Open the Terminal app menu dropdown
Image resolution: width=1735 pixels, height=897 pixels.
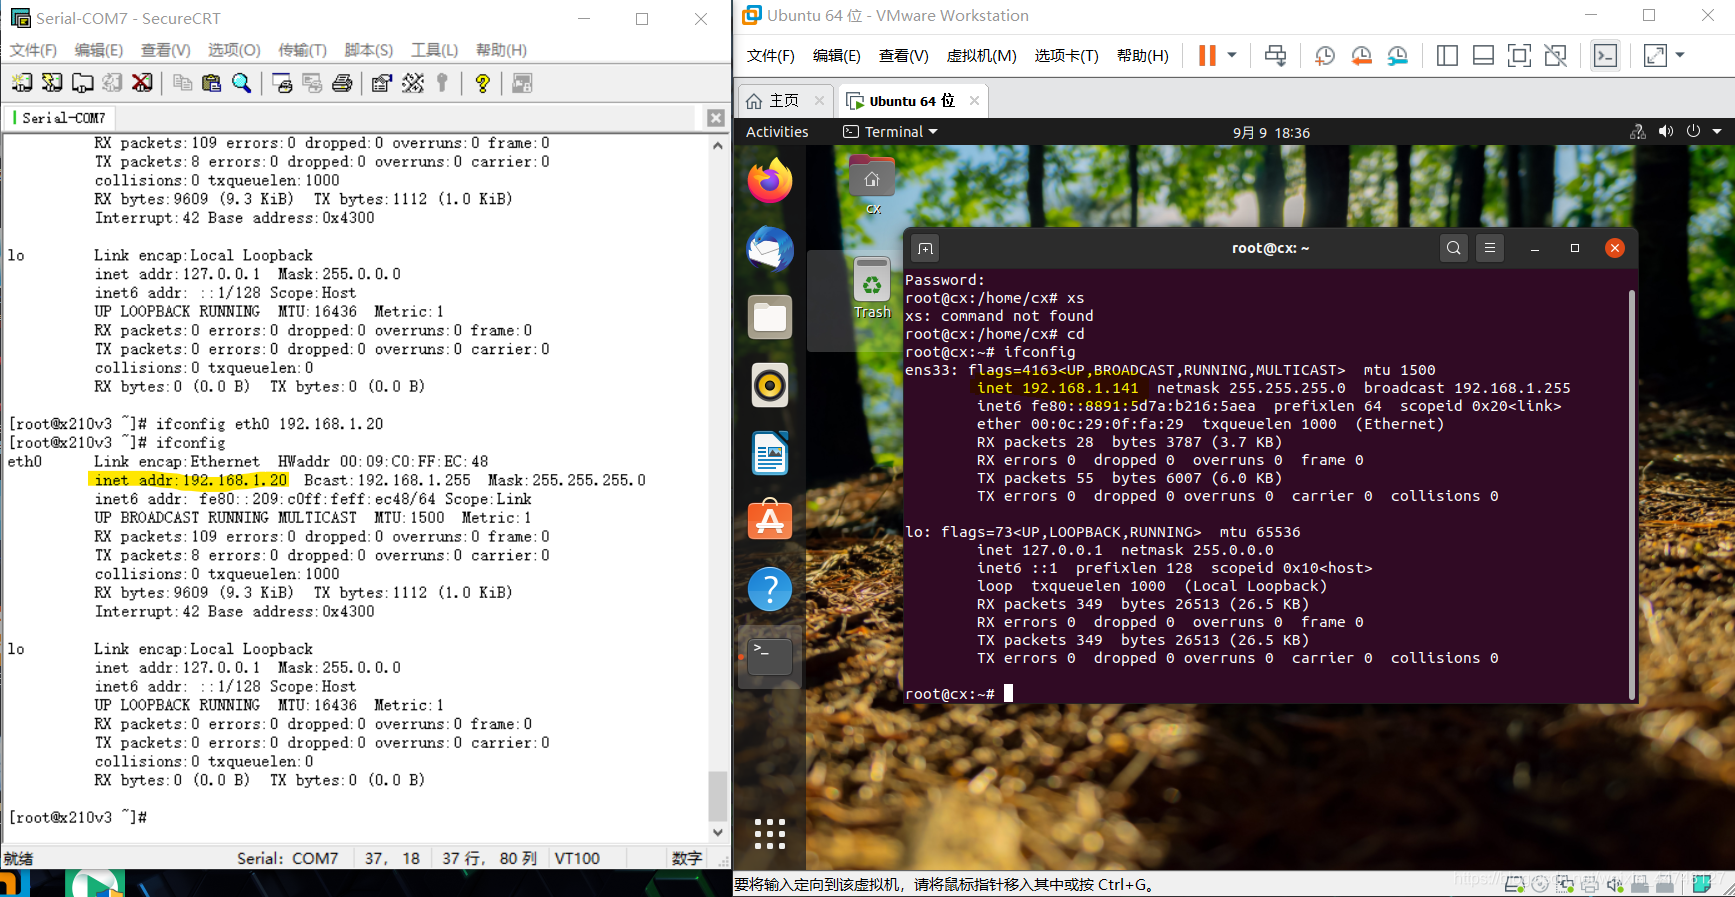pyautogui.click(x=890, y=132)
